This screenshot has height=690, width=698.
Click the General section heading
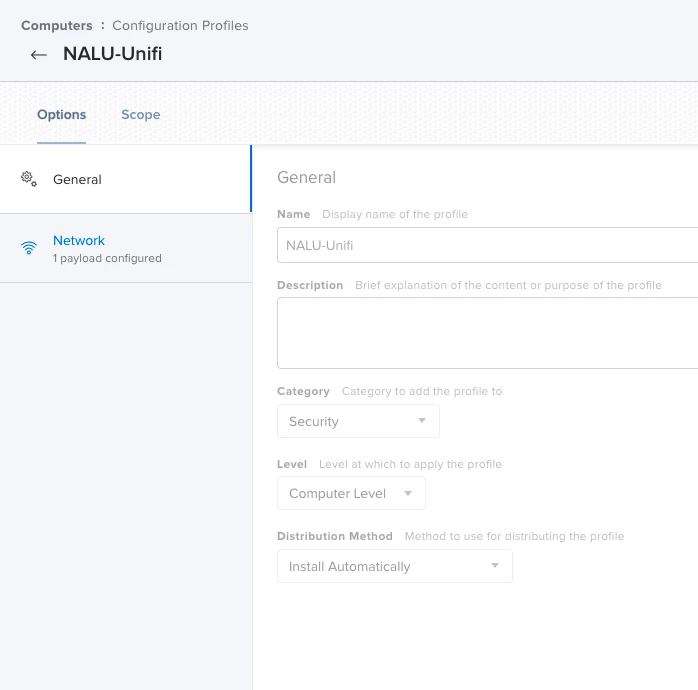point(307,177)
